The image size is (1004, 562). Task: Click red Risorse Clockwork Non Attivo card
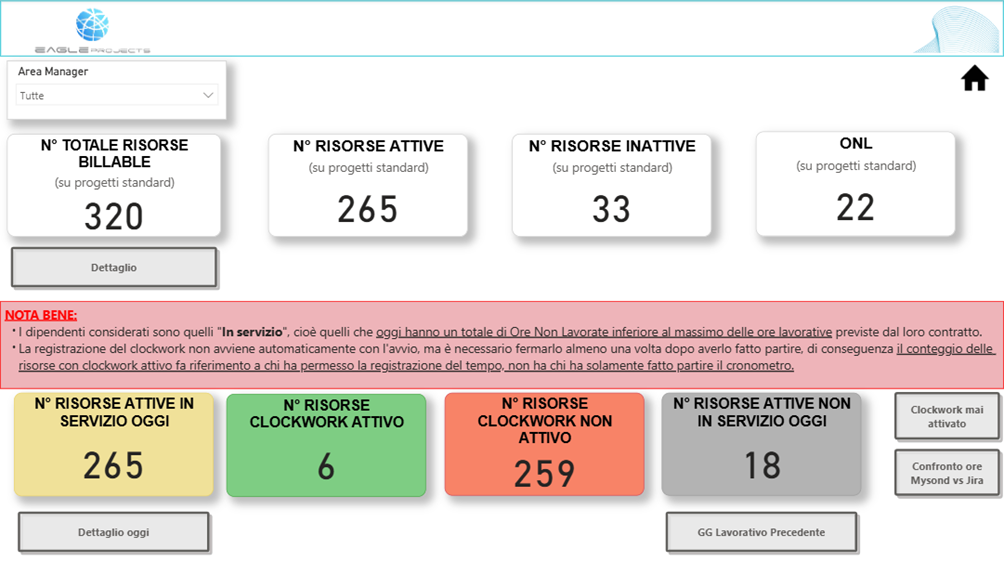coord(544,445)
